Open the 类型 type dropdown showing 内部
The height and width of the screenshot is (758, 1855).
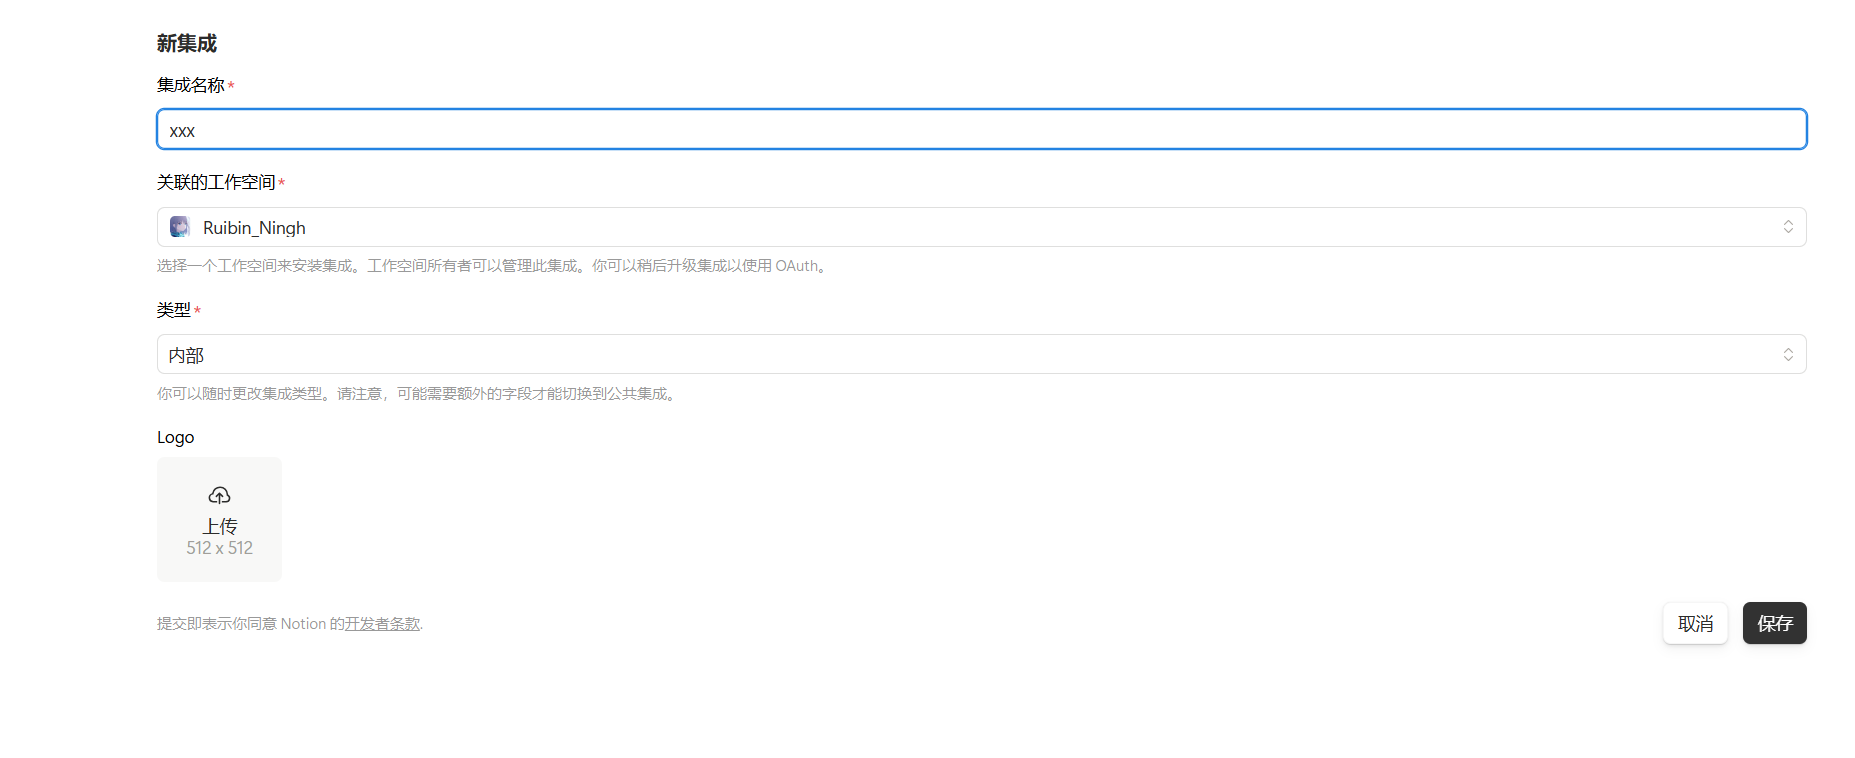click(981, 354)
